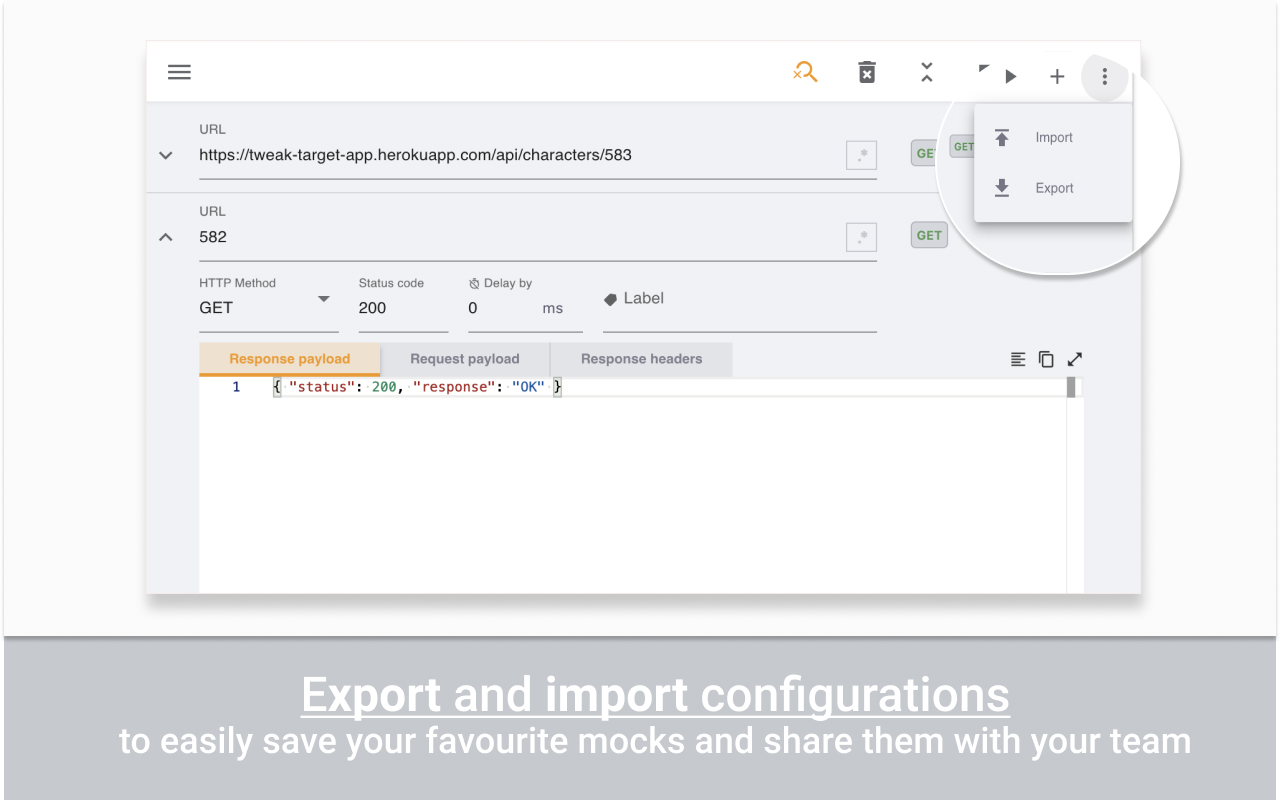
Task: Run the mocks using the play icon
Action: point(1010,75)
